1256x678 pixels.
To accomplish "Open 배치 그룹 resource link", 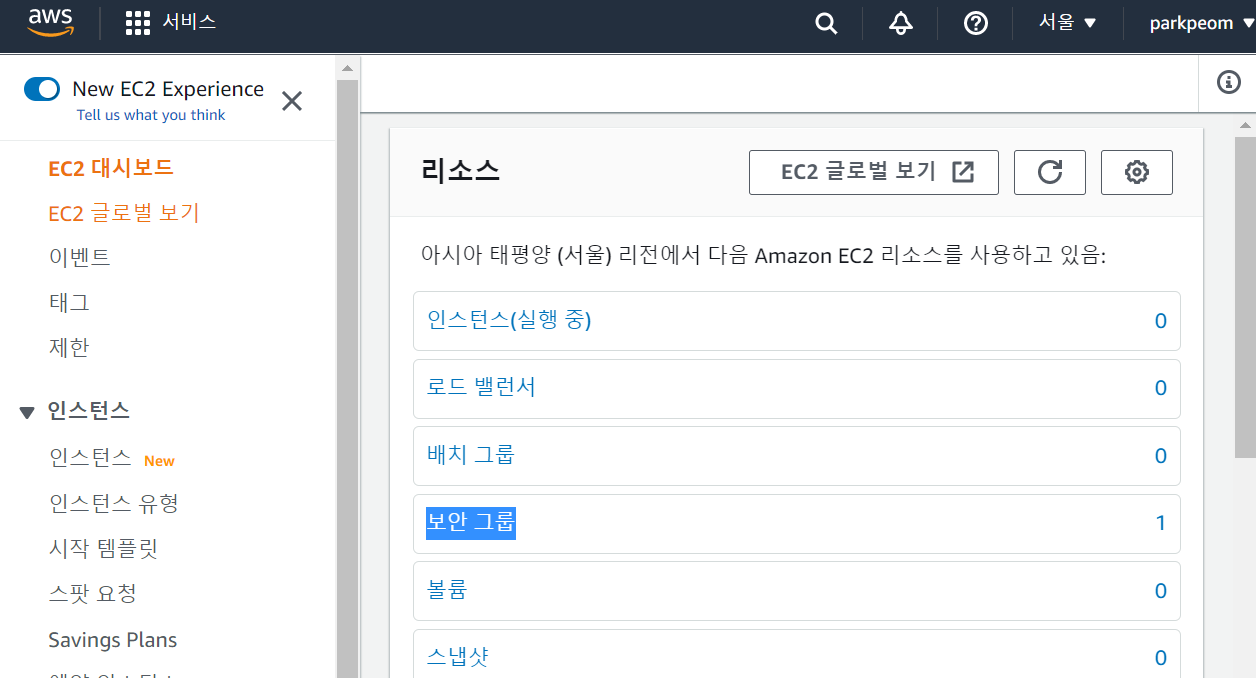I will click(x=470, y=455).
